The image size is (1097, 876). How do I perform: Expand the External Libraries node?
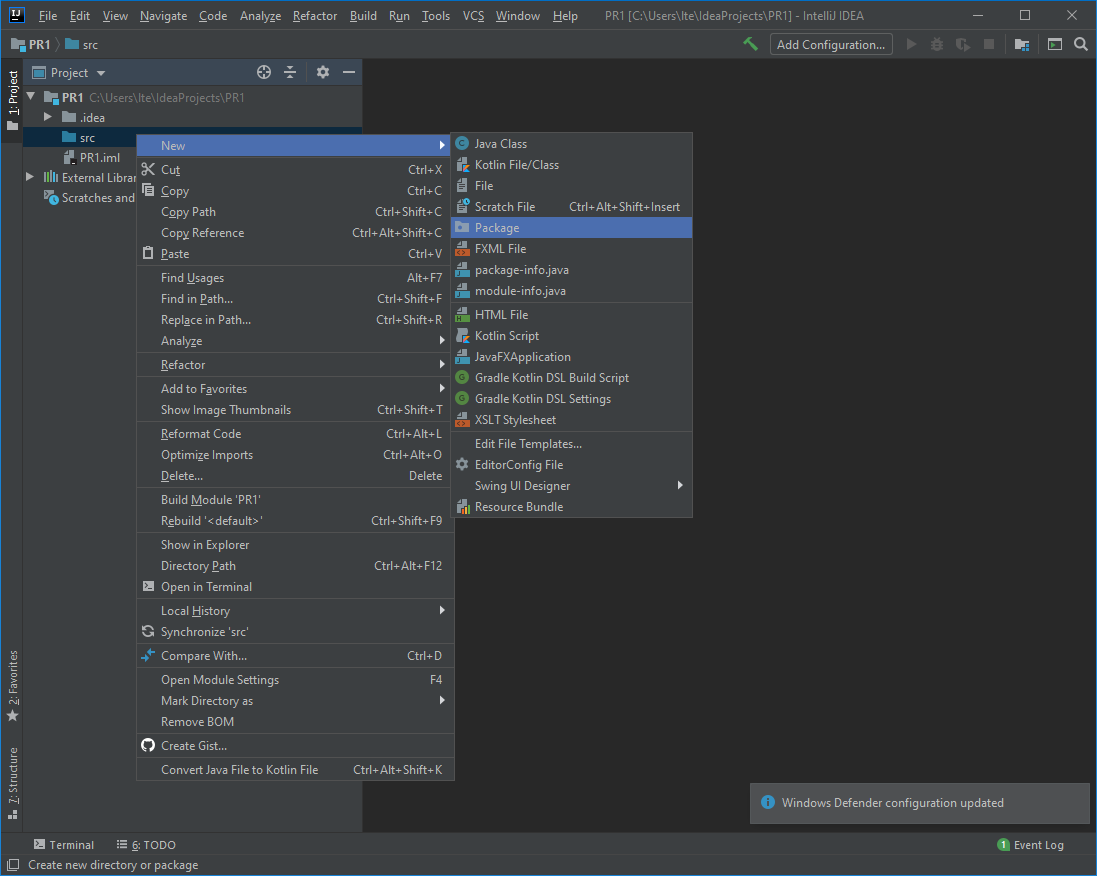[x=30, y=177]
